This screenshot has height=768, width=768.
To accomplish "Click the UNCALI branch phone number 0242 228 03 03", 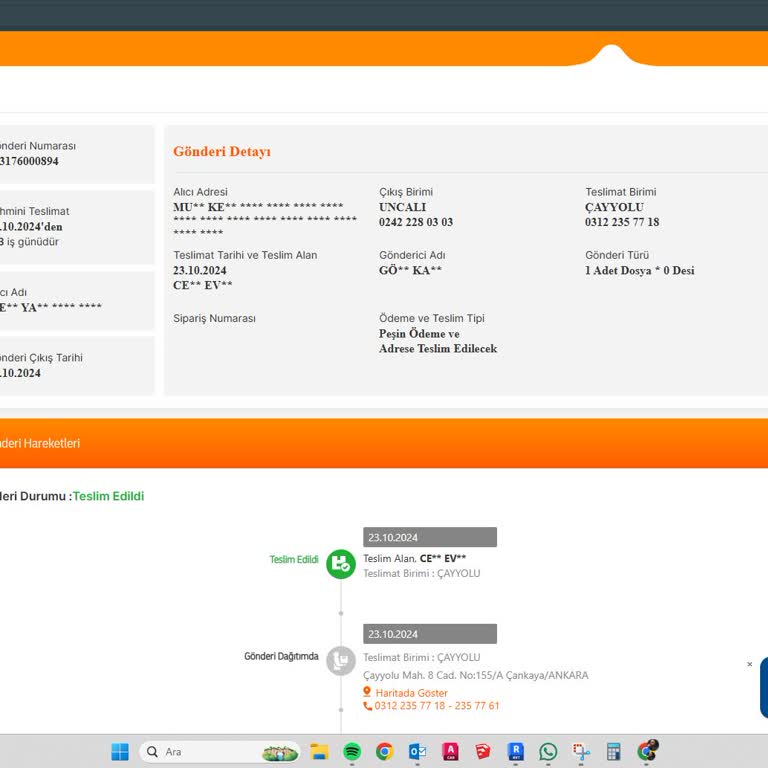I will click(416, 222).
